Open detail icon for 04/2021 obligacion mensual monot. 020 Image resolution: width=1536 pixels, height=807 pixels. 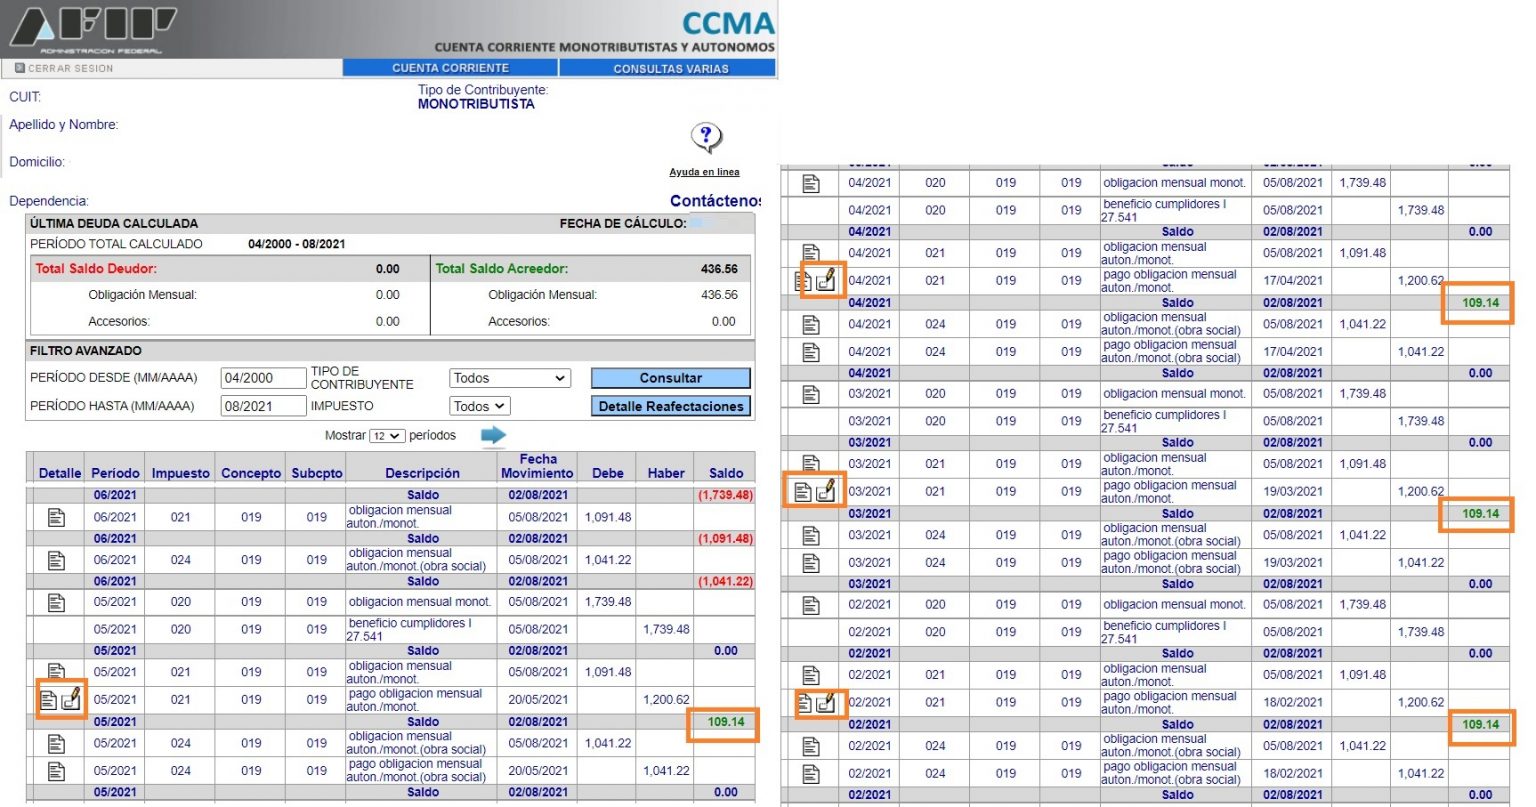(x=811, y=183)
